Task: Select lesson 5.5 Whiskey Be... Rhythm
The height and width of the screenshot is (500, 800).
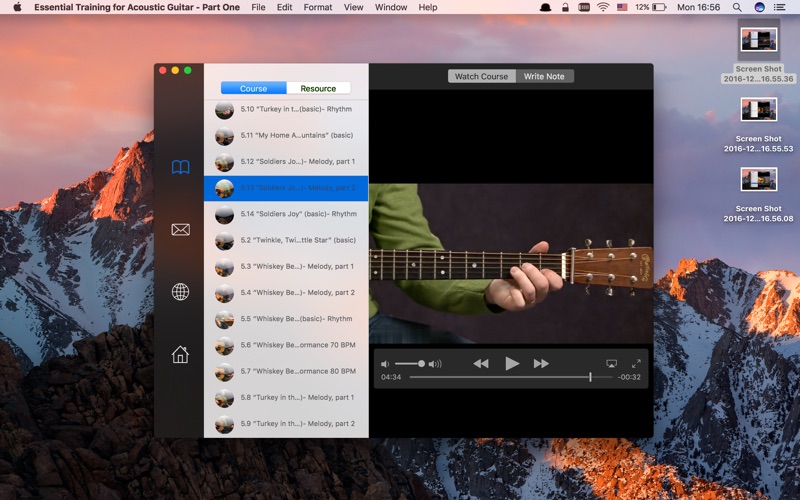Action: 286,318
